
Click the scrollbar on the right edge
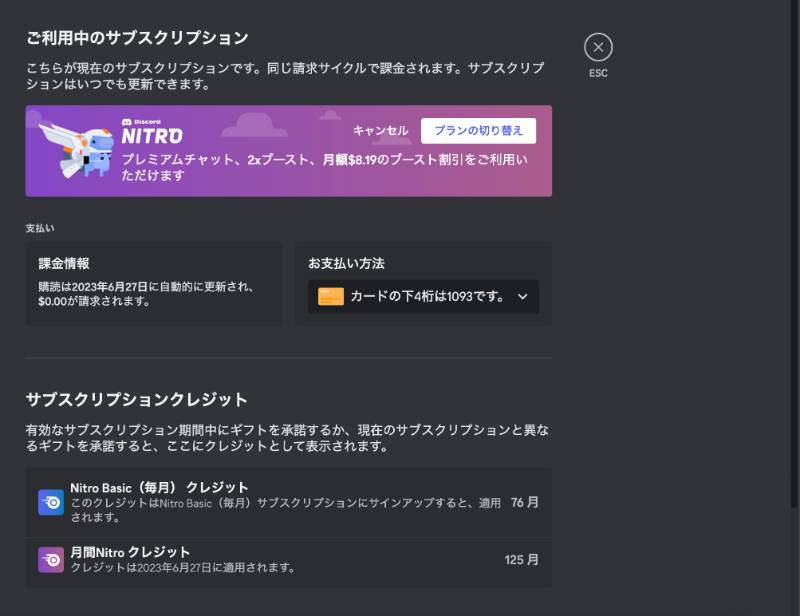coord(794,255)
